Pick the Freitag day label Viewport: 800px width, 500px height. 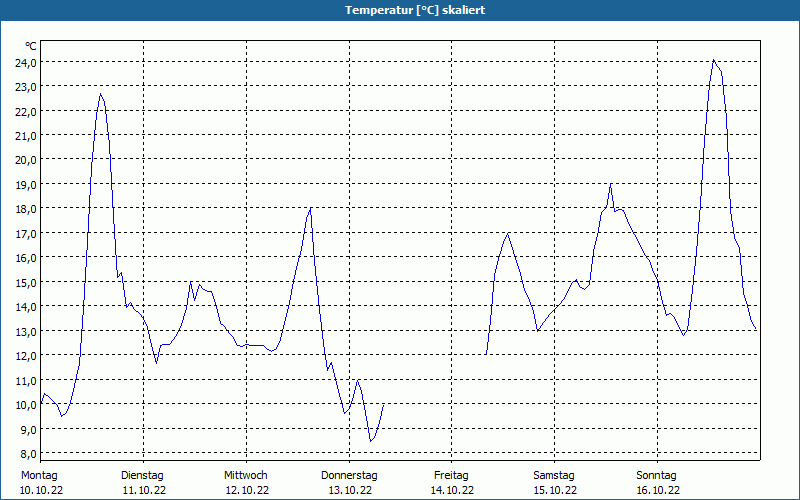[x=452, y=476]
